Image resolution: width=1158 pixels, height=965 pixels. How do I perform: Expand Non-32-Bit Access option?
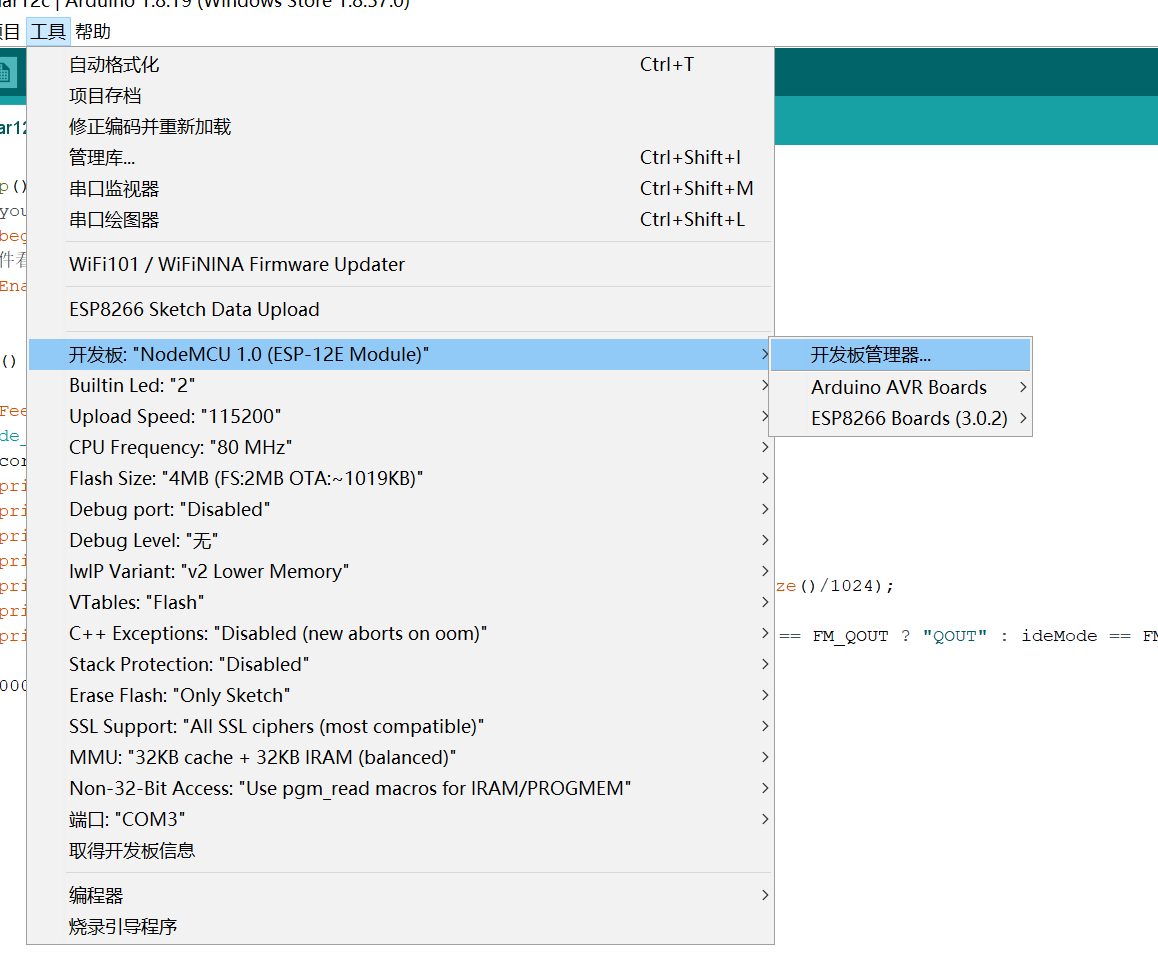click(400, 789)
